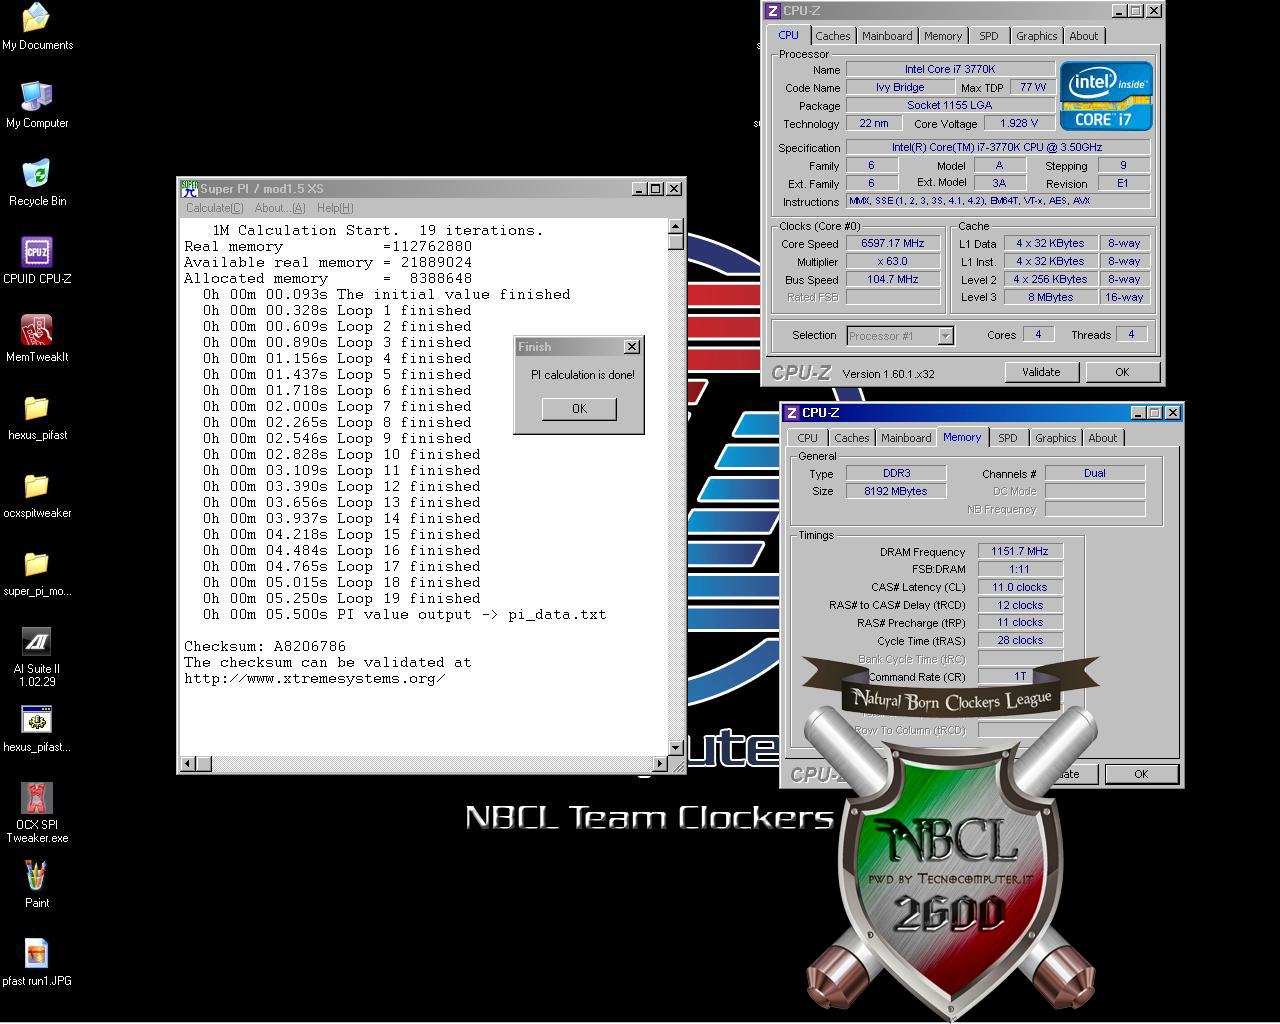Screen dimensions: 1280x1024
Task: Maximize the Super PI window
Action: (x=656, y=188)
